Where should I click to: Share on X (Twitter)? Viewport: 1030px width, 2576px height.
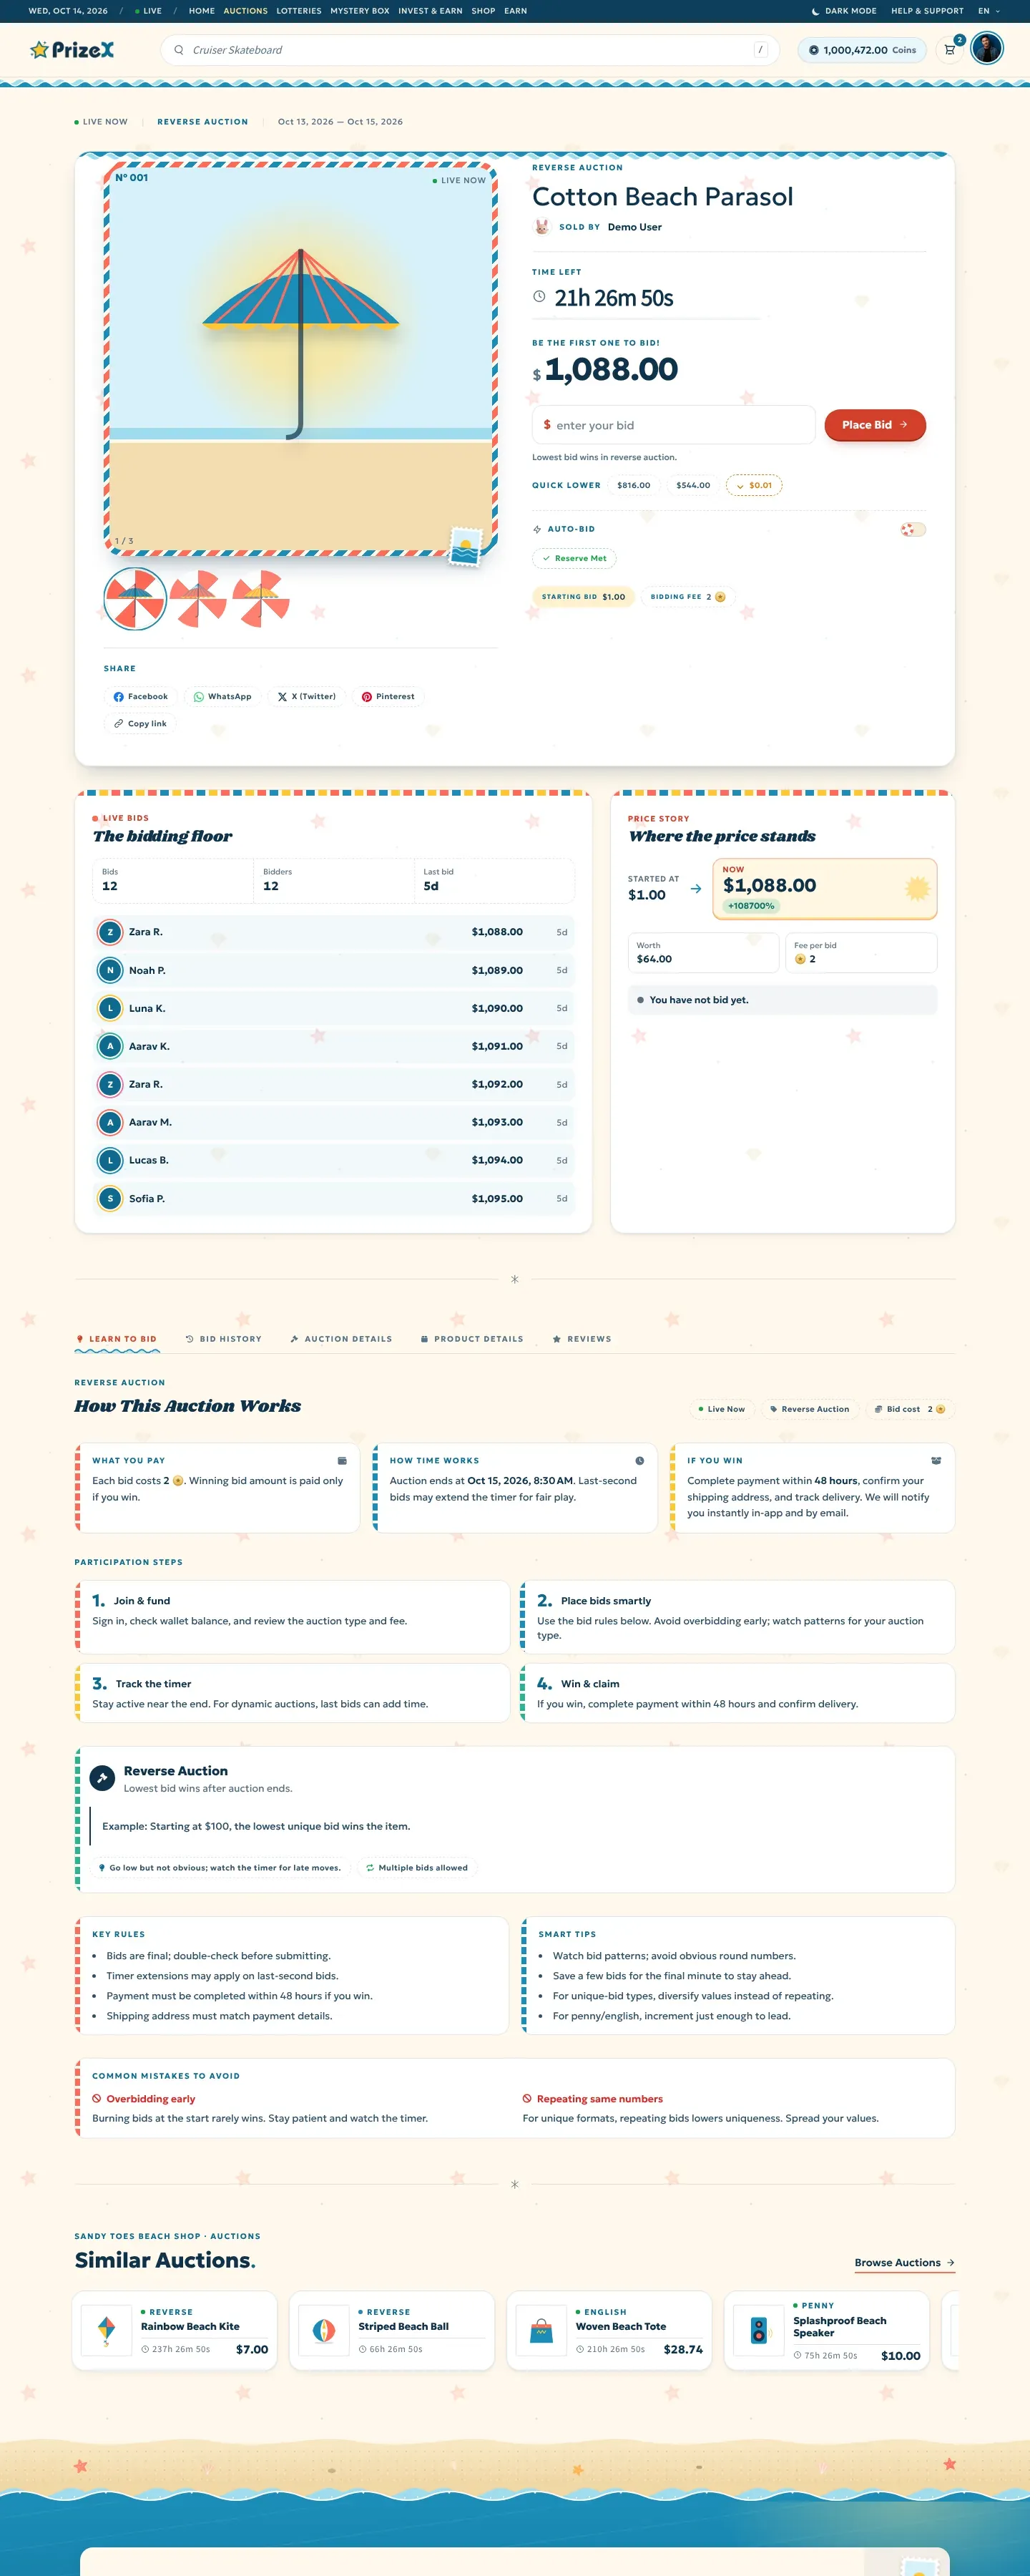pos(306,696)
